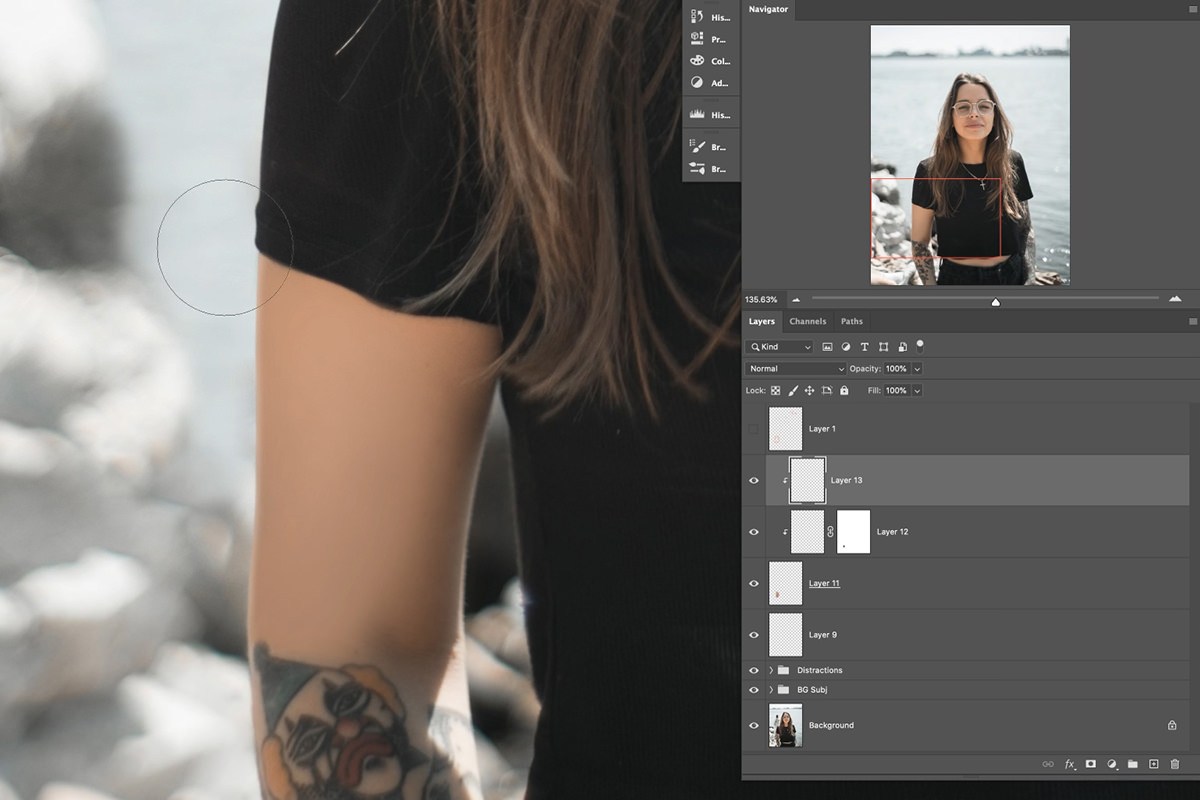Create new fill or adjustment layer icon
1200x800 pixels.
pyautogui.click(x=1112, y=764)
